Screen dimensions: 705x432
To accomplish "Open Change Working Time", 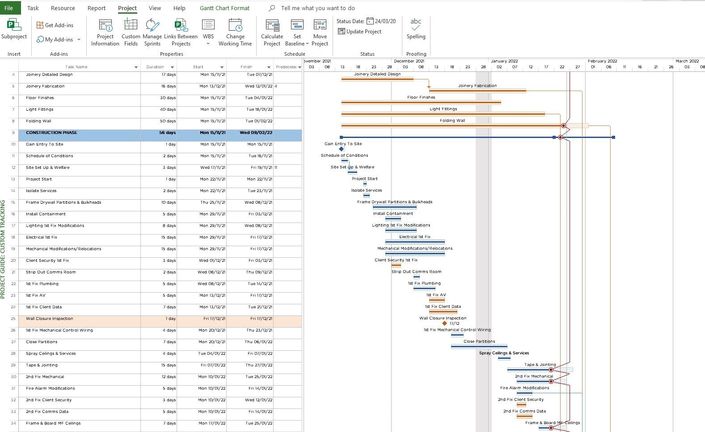I will click(x=235, y=32).
